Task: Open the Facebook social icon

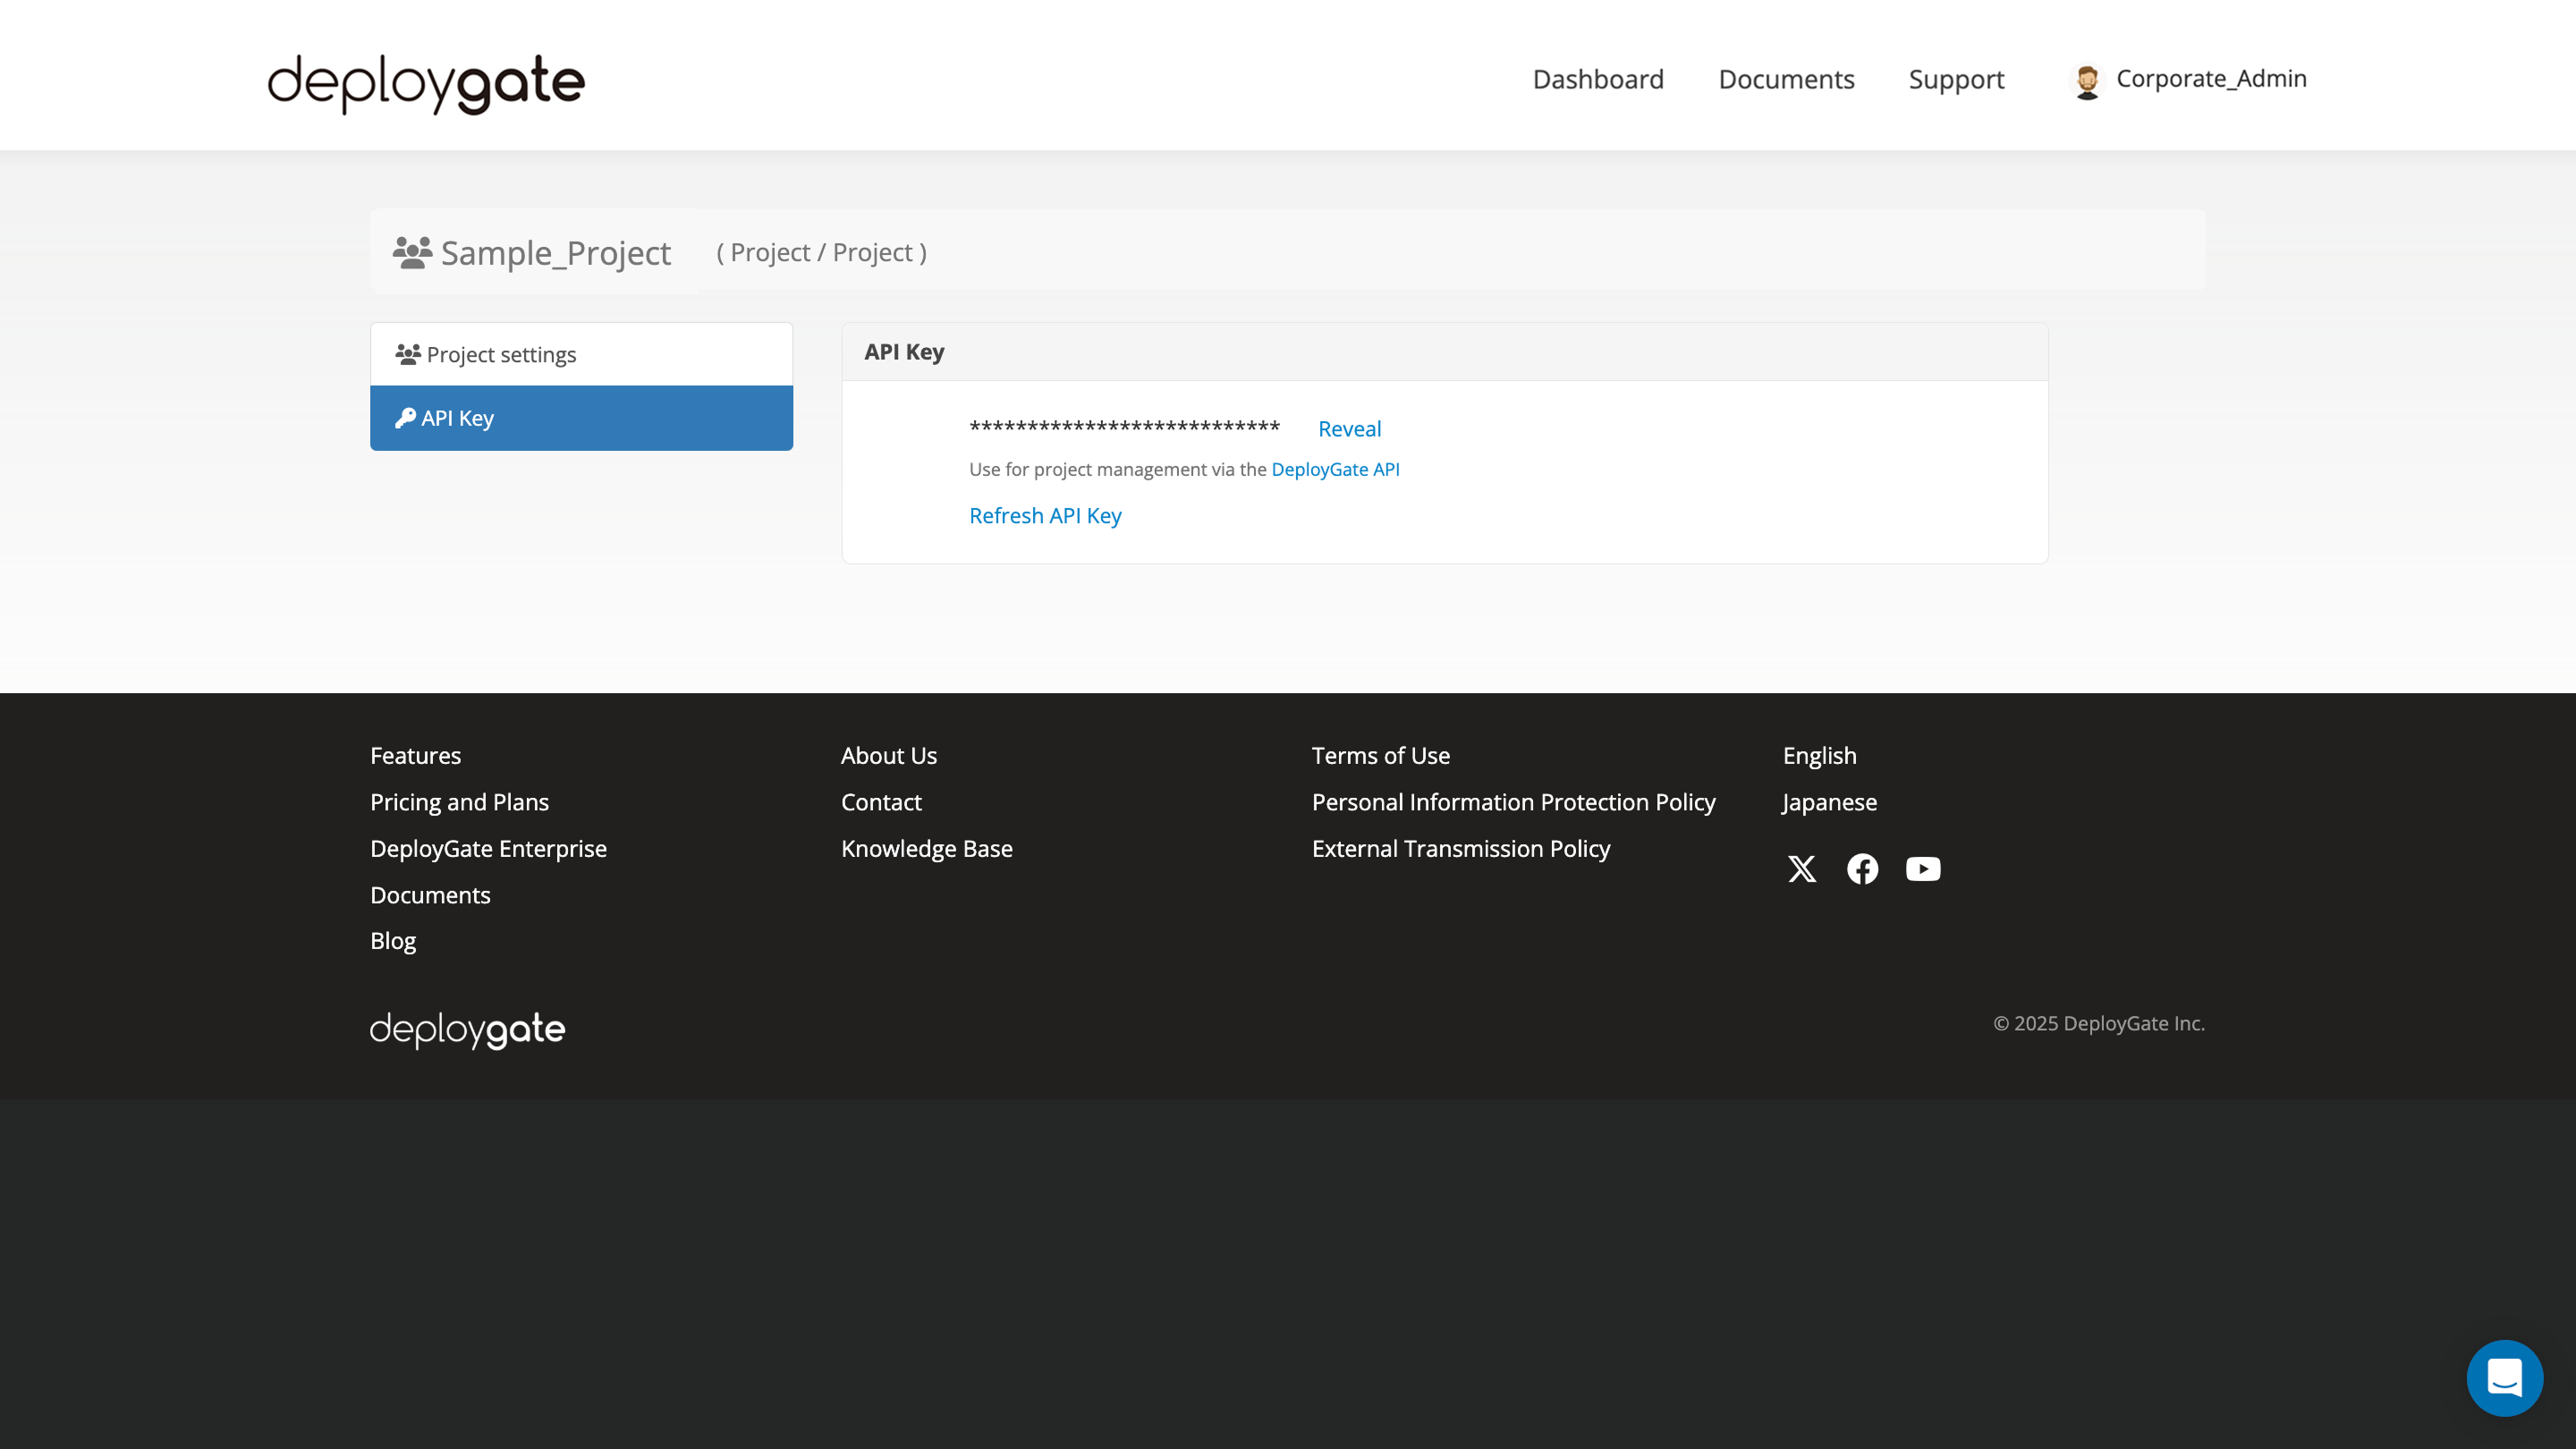Action: click(x=1862, y=868)
